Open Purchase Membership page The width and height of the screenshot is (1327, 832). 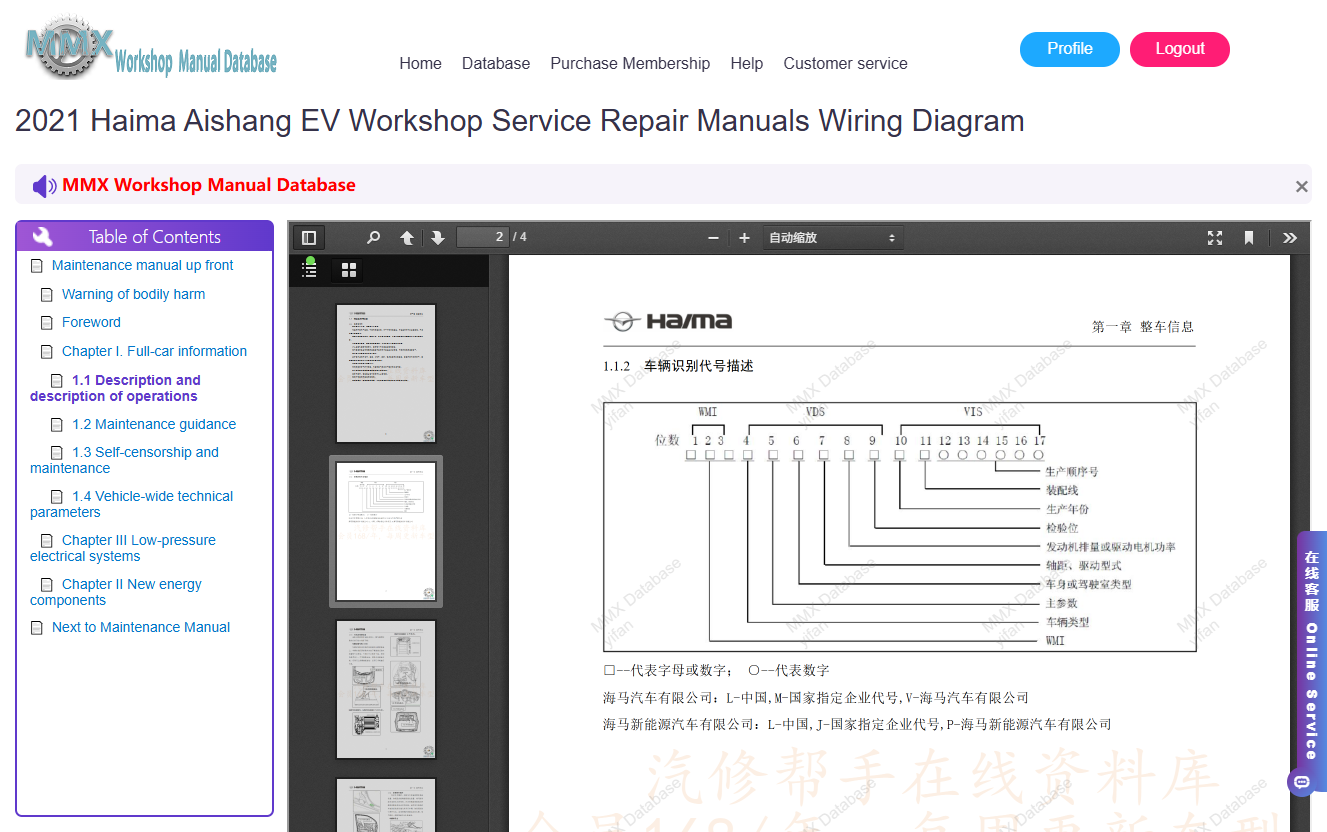(x=630, y=63)
